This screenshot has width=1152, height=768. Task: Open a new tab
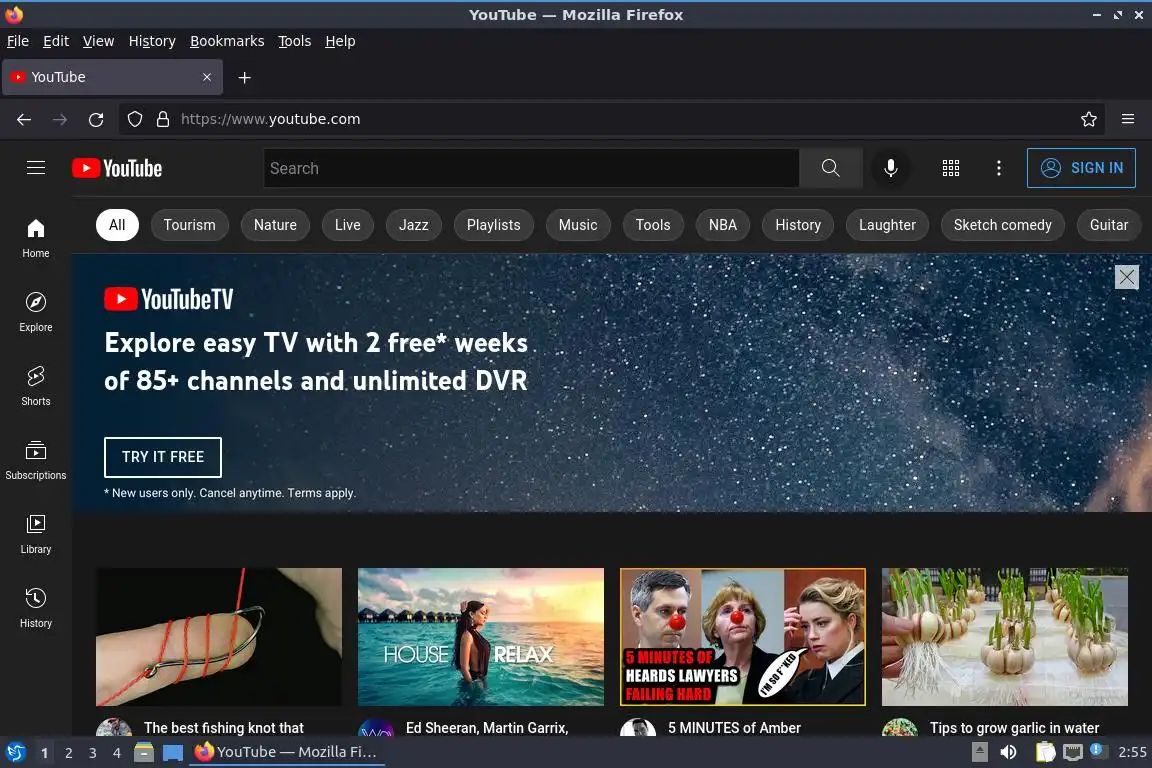[x=245, y=77]
